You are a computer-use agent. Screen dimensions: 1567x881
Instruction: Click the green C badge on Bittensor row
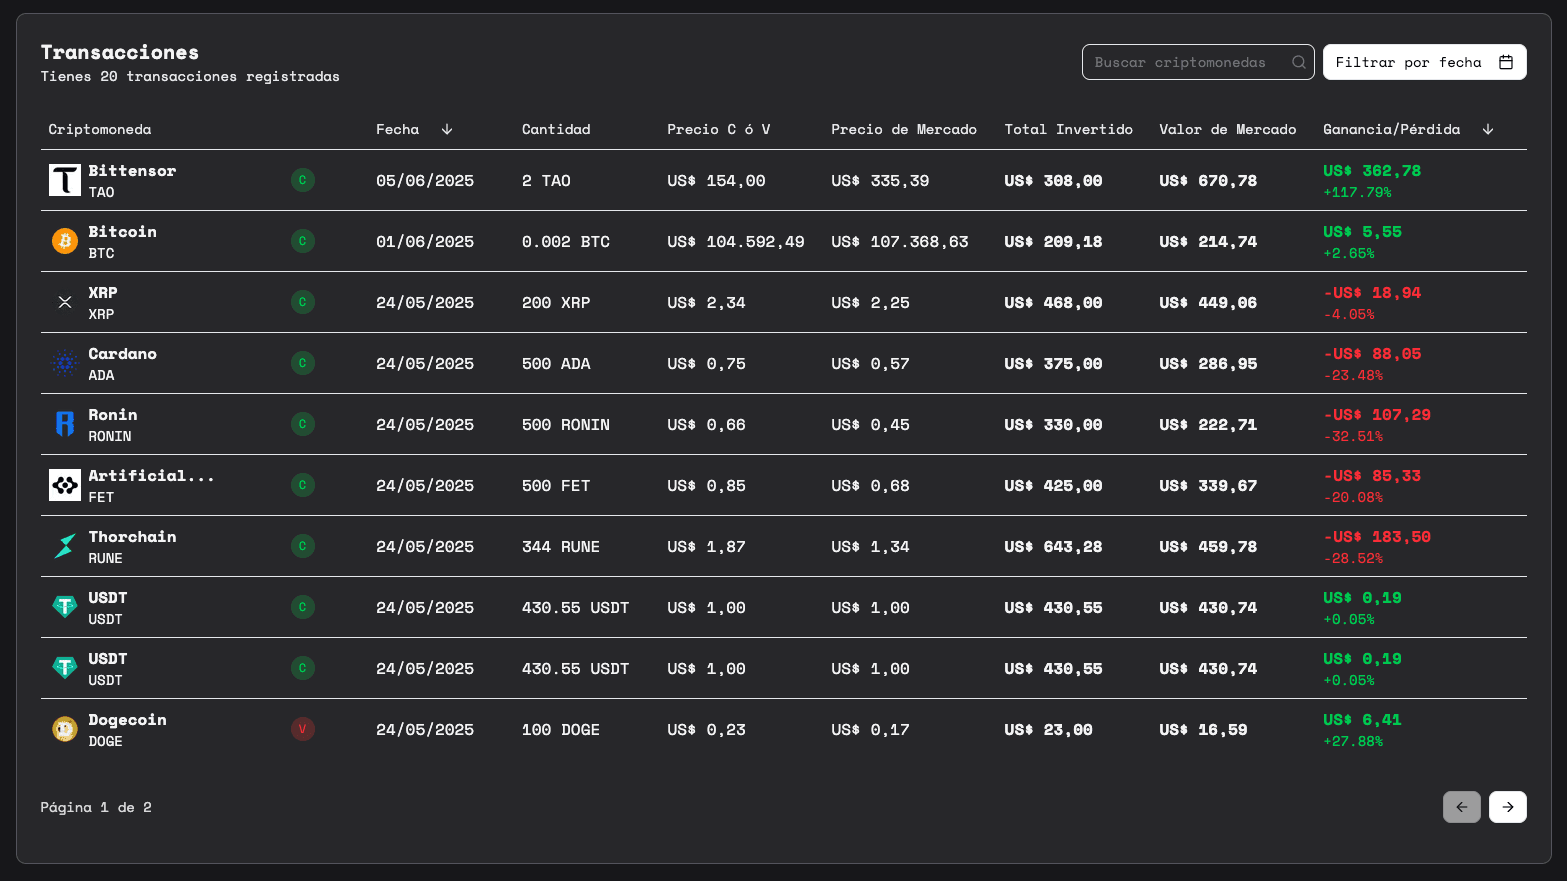pyautogui.click(x=303, y=180)
